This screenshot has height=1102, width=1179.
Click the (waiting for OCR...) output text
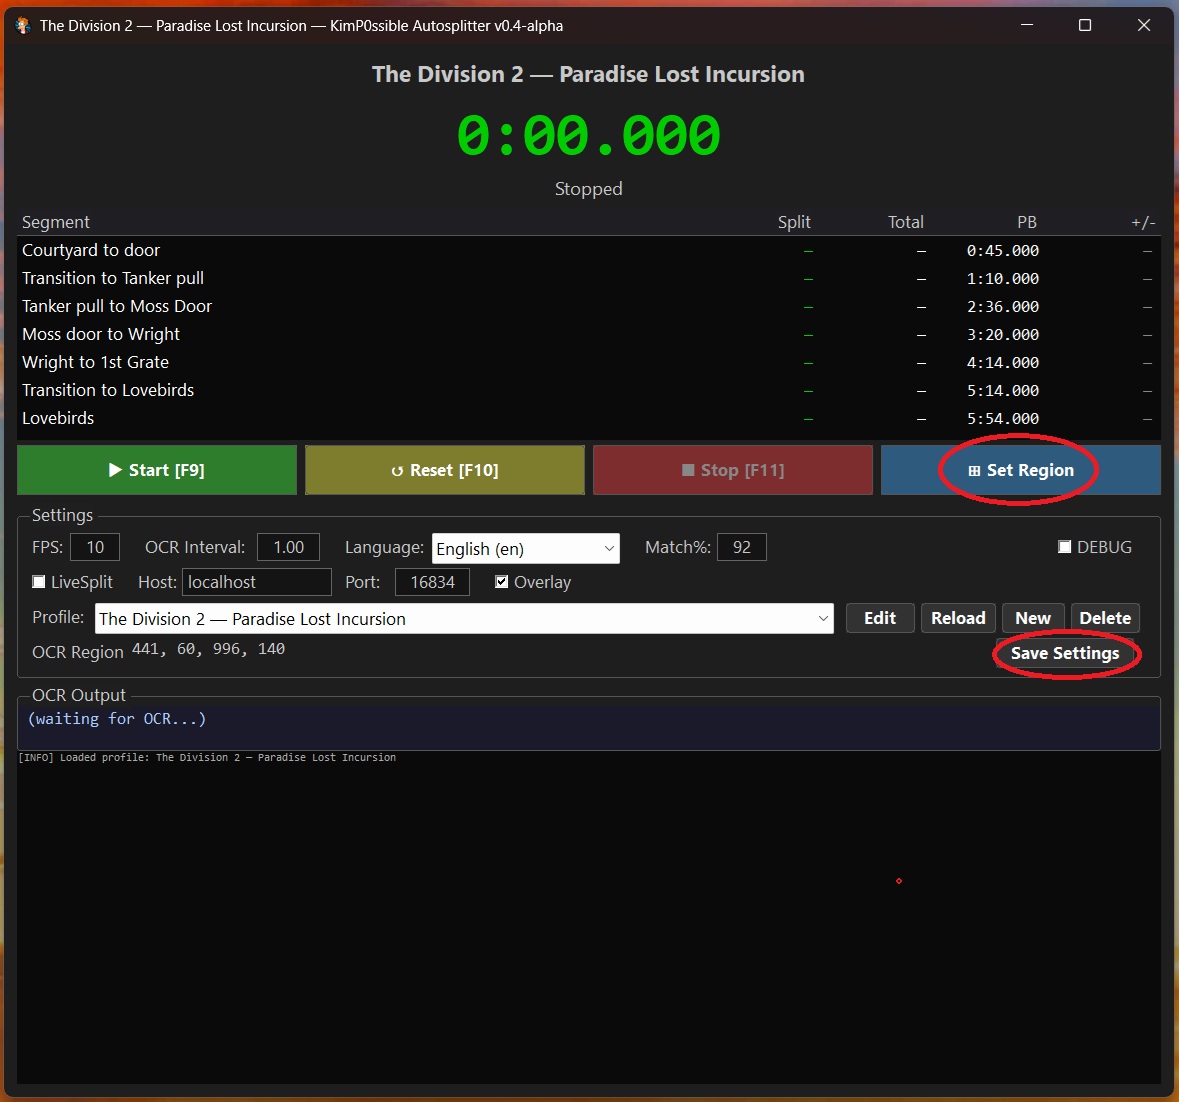coord(117,719)
